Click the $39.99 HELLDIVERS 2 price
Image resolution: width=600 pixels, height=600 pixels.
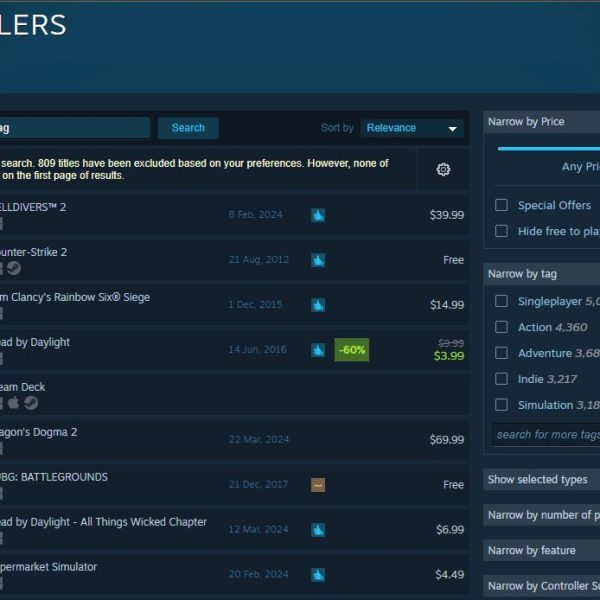(x=447, y=215)
